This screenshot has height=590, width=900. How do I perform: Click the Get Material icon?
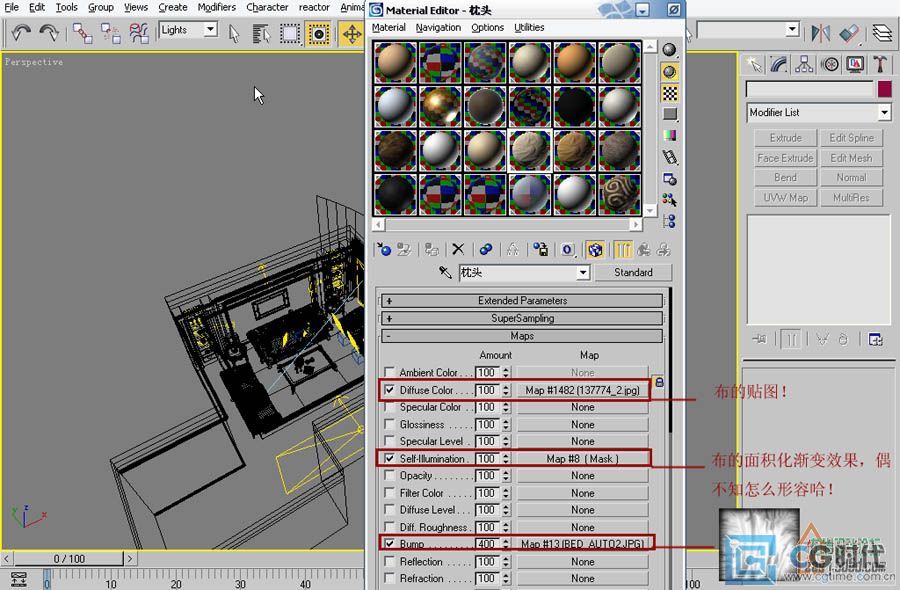[383, 249]
